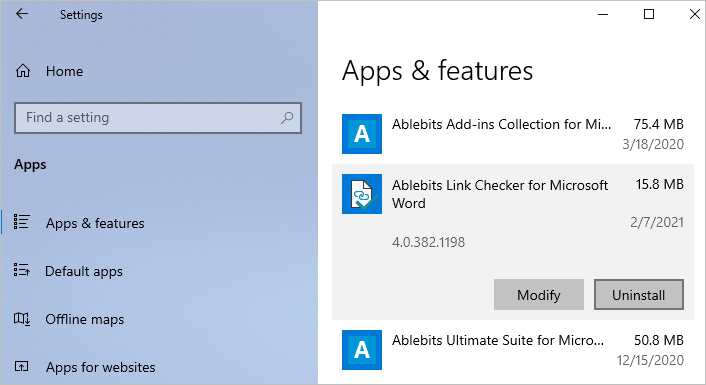Viewport: 706px width, 385px height.
Task: Click the Apps for websites icon
Action: click(22, 366)
